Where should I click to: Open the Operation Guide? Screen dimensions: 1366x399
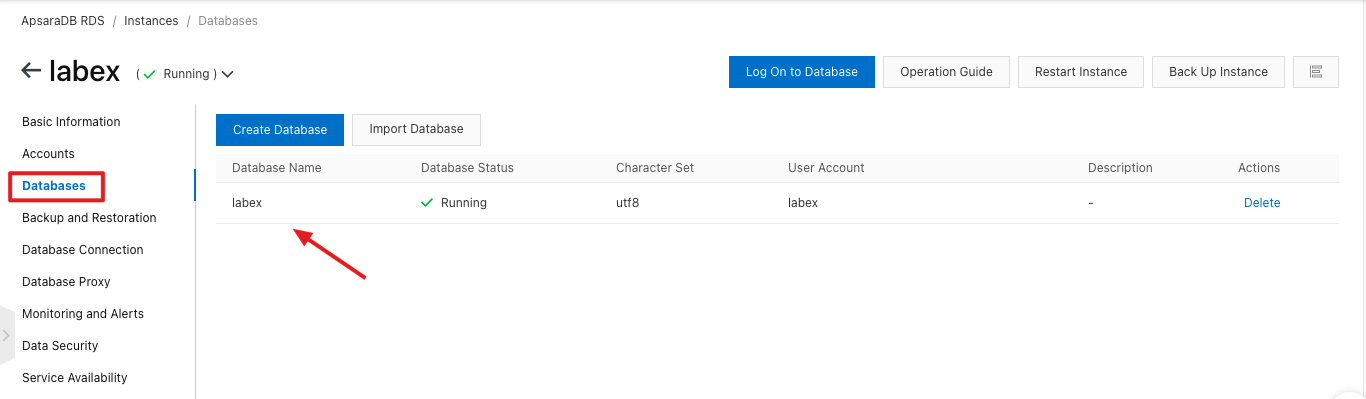click(x=946, y=72)
